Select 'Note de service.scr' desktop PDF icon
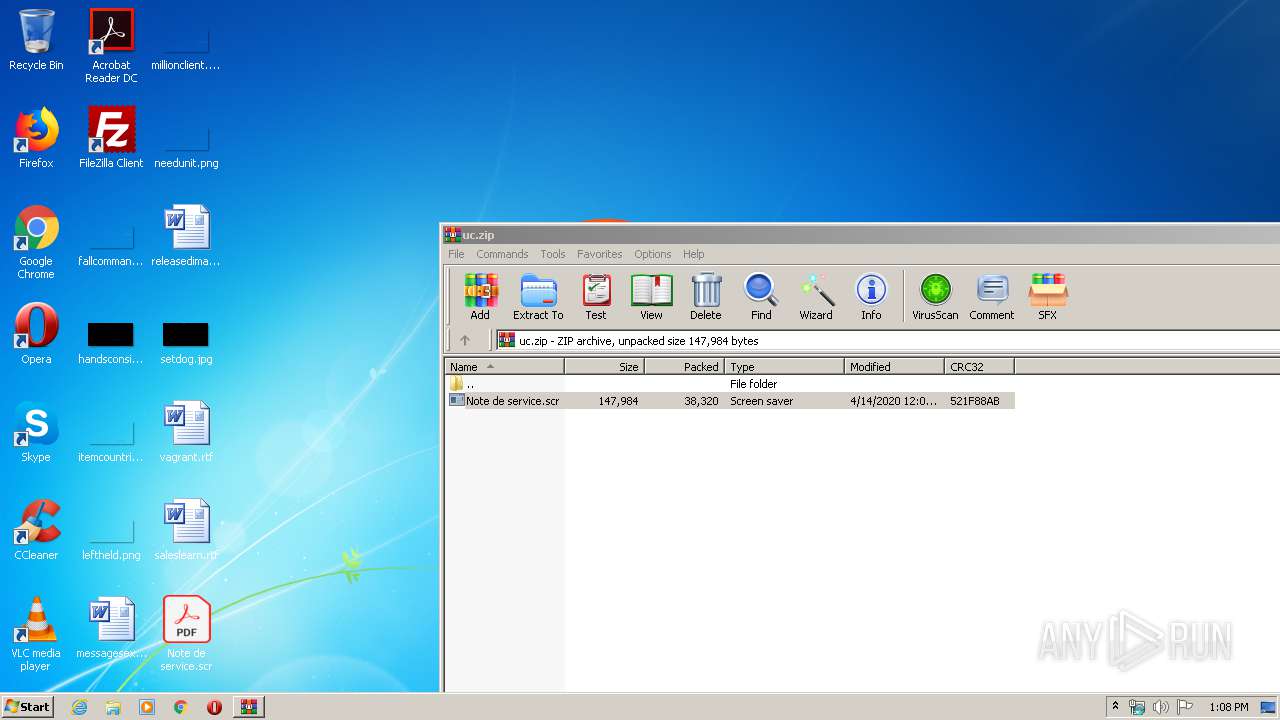The width and height of the screenshot is (1280, 720). [x=186, y=634]
